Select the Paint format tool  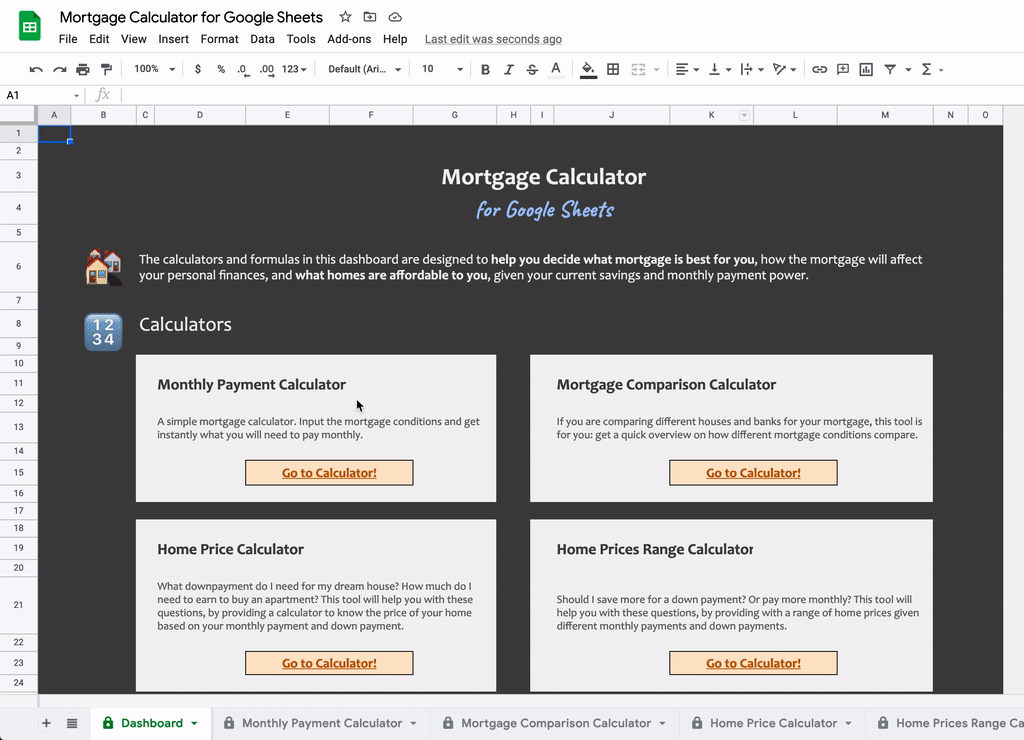(x=106, y=69)
